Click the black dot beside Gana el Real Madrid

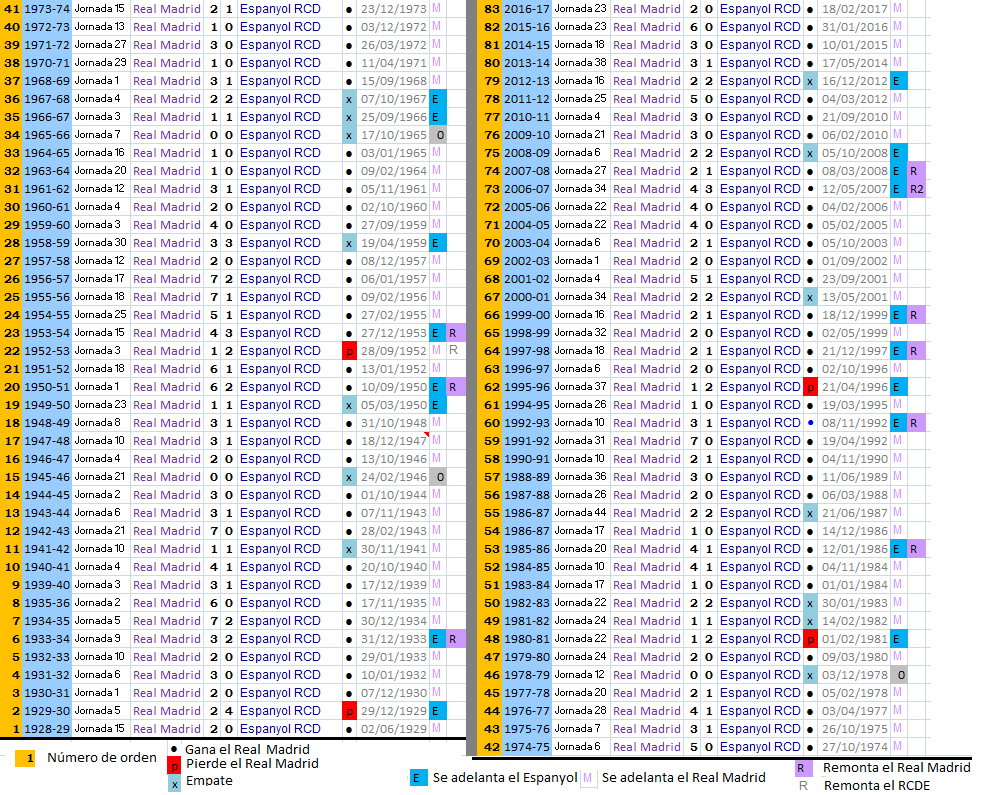pyautogui.click(x=173, y=749)
